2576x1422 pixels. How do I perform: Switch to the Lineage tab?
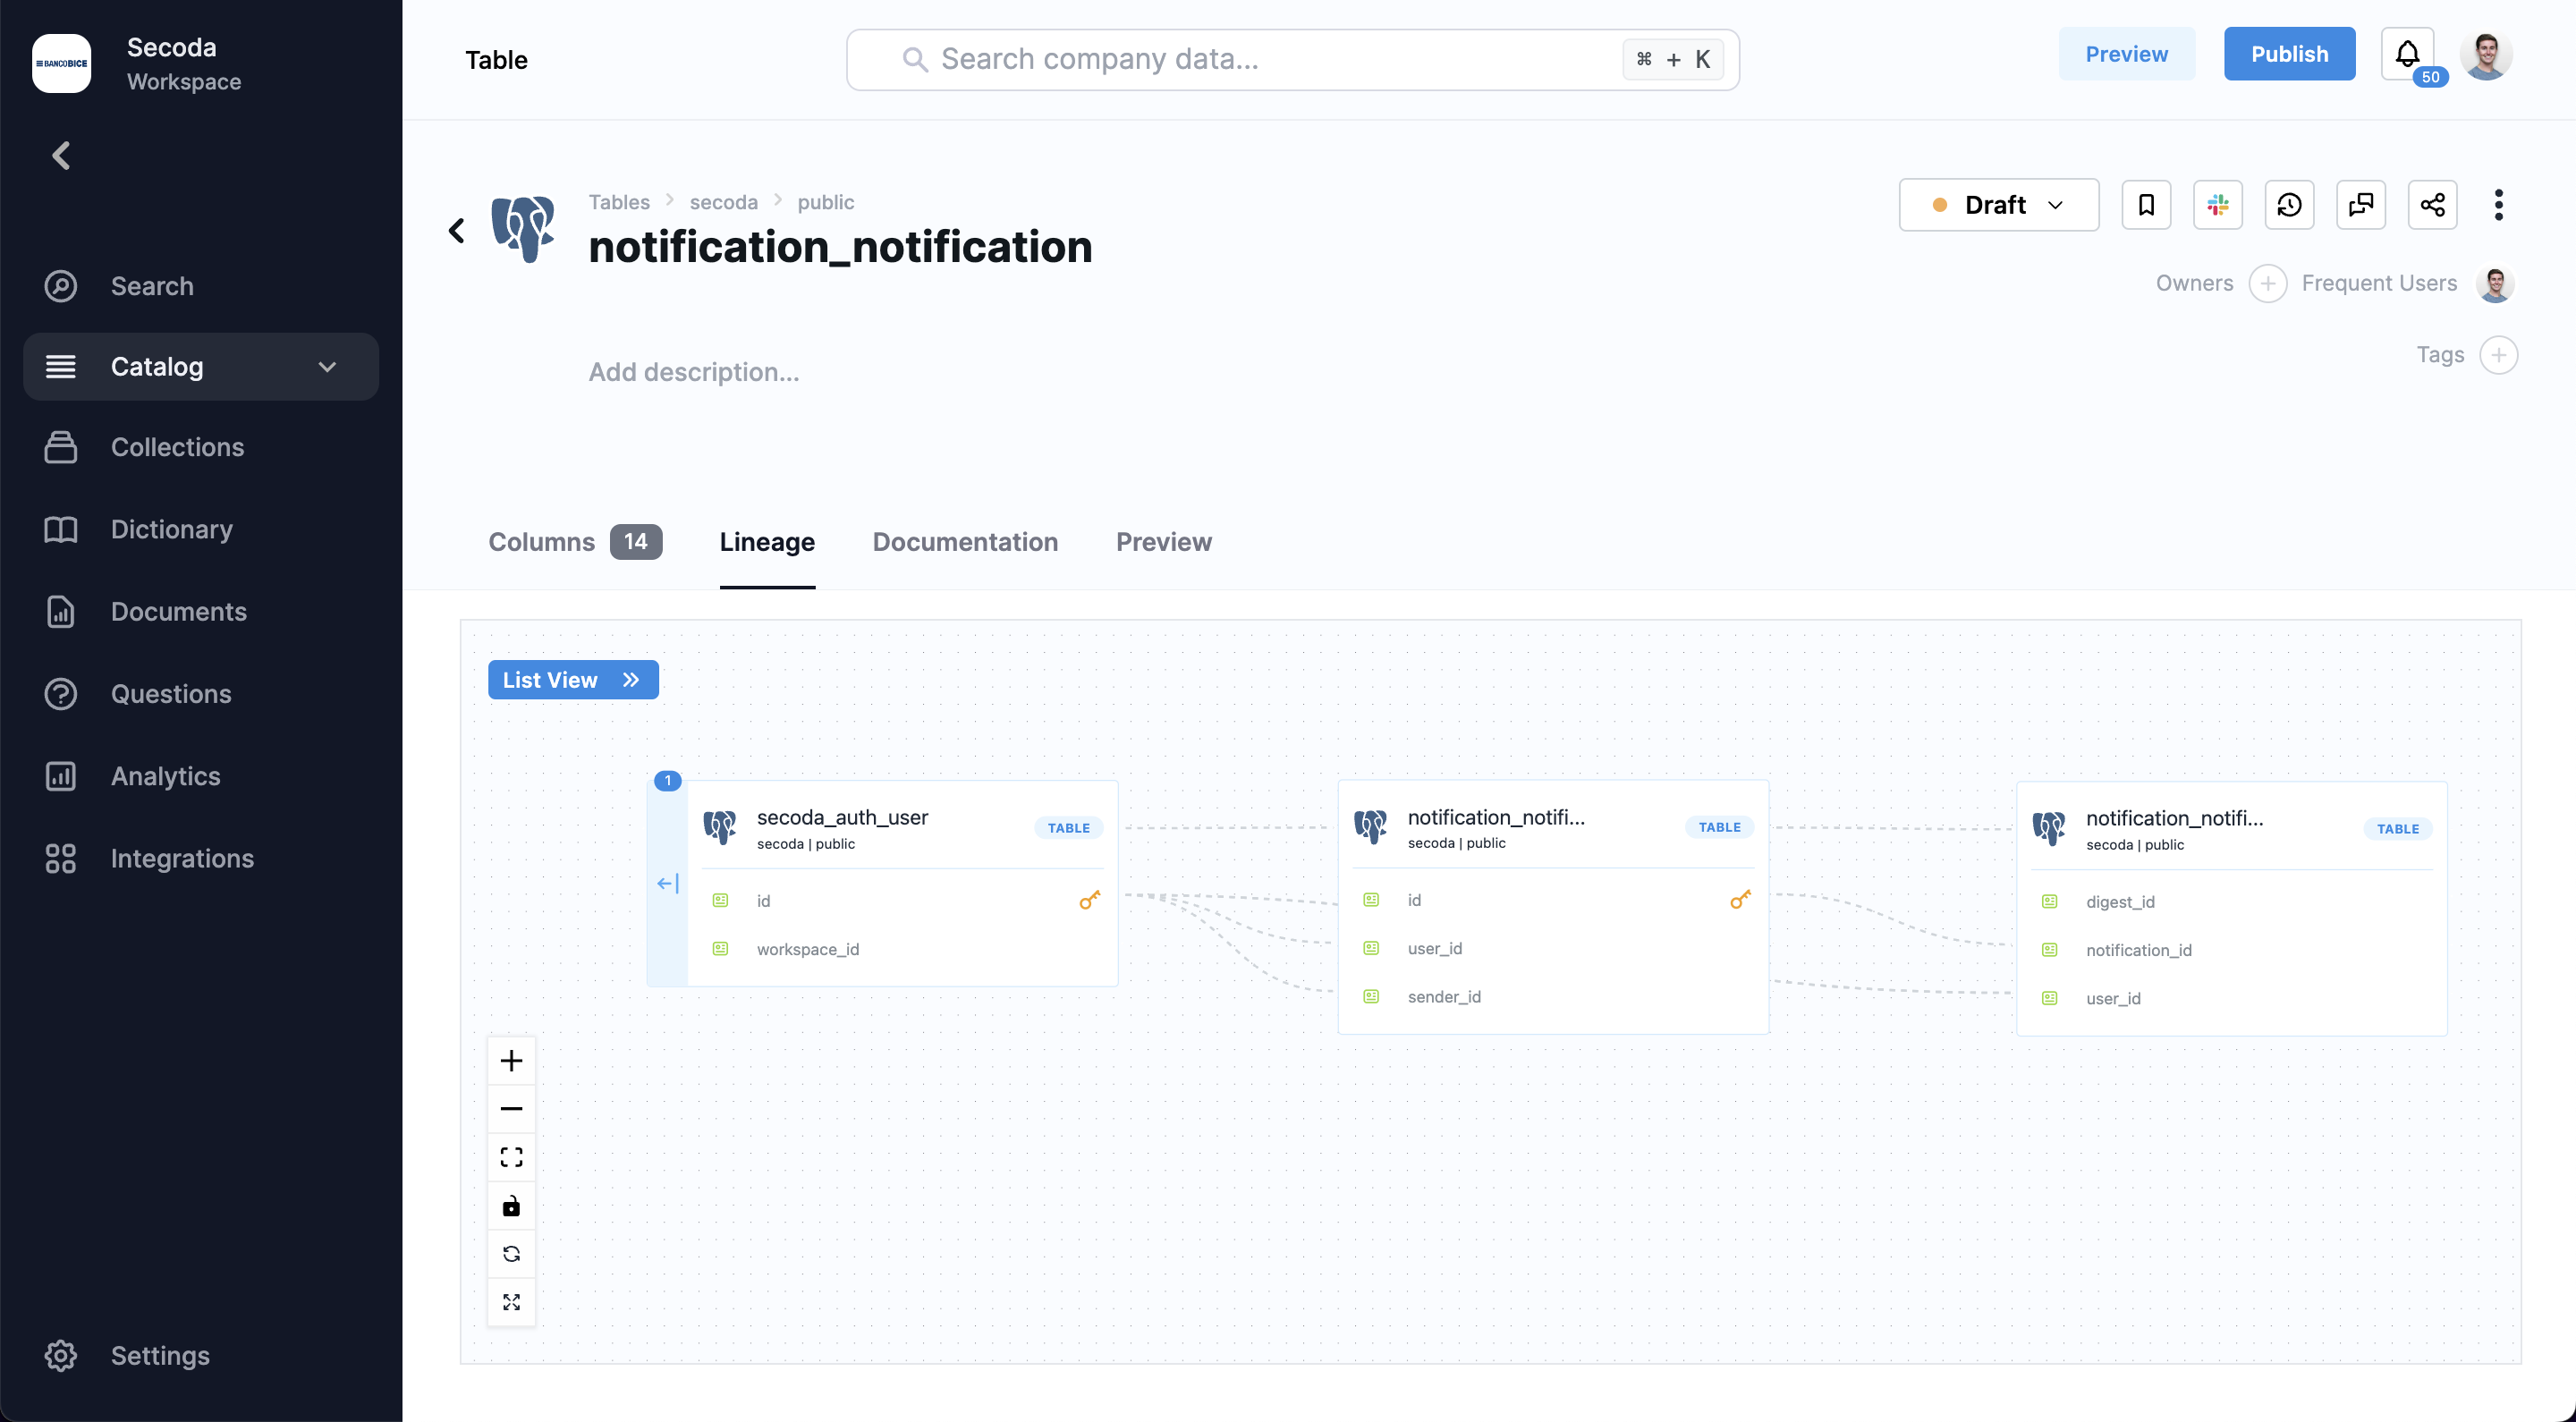click(x=767, y=542)
